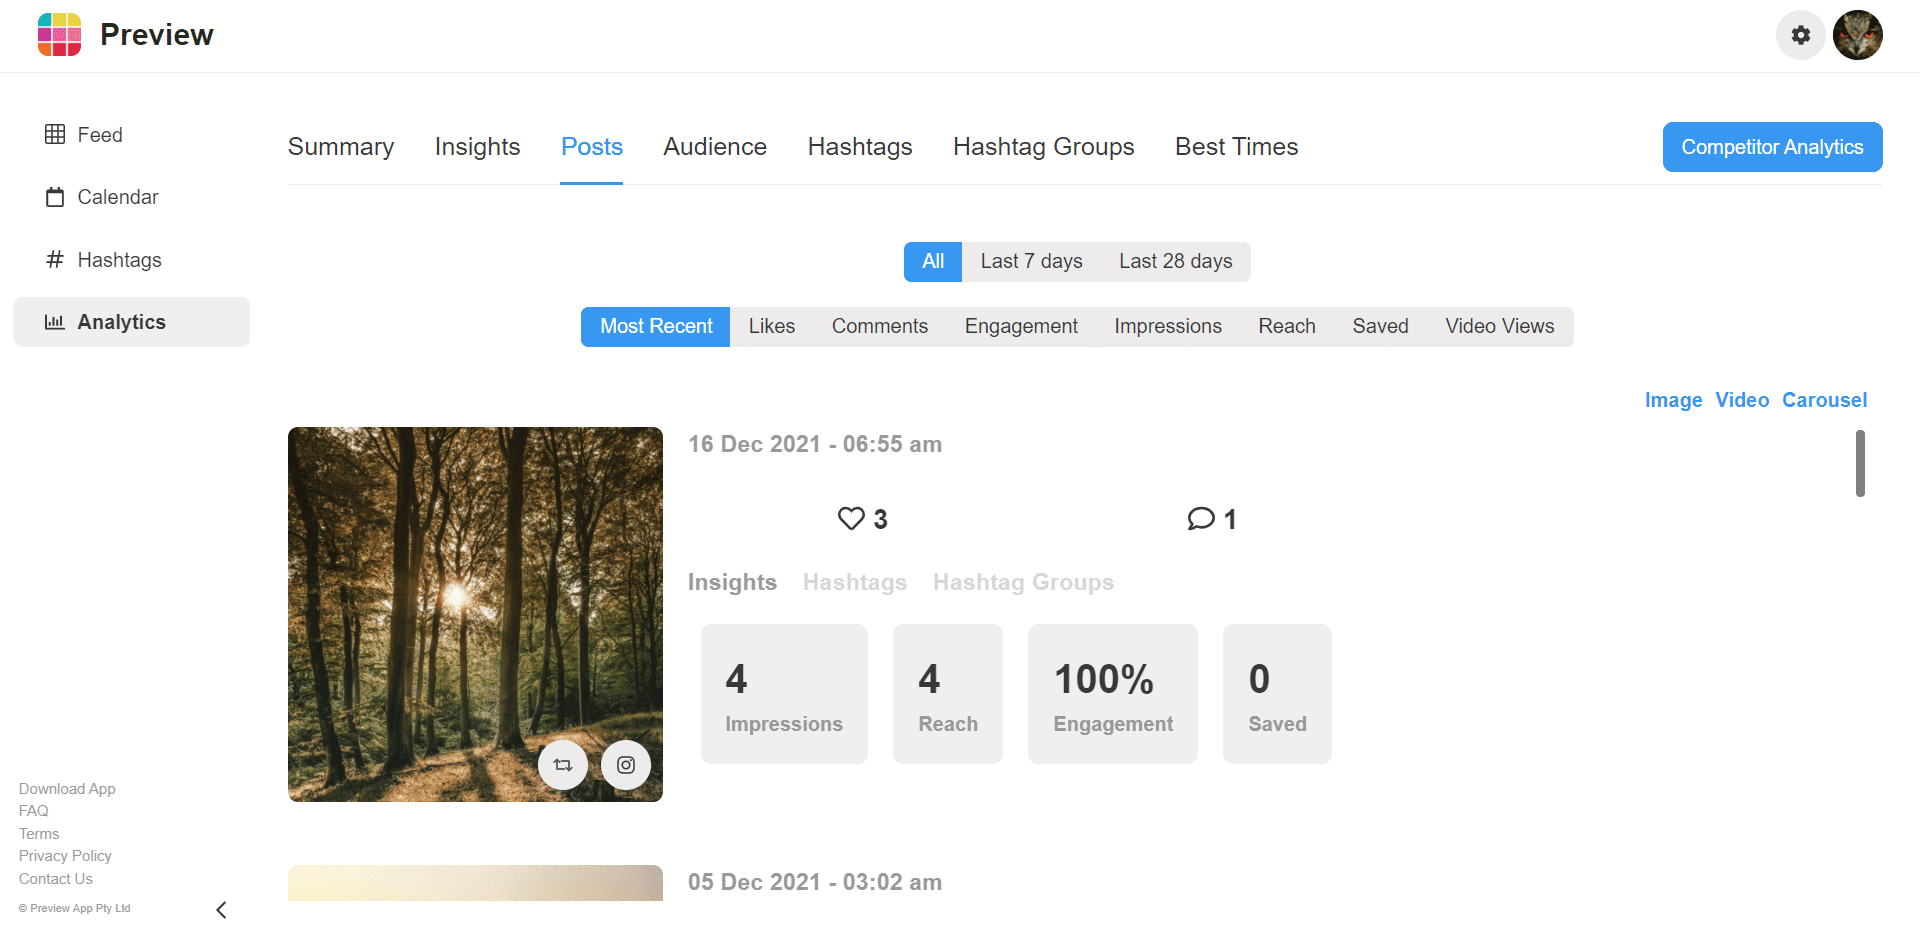Click the Preview app logo icon
The height and width of the screenshot is (935, 1920).
tap(59, 35)
